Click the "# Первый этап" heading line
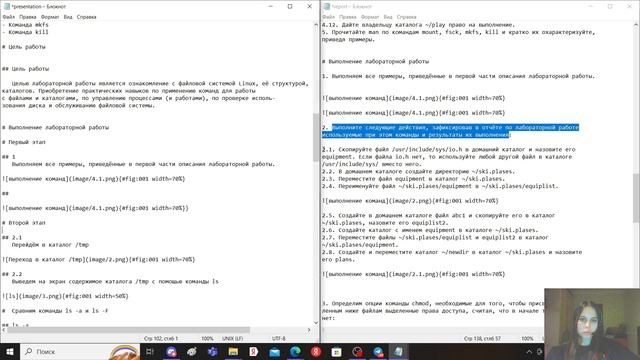This screenshot has width=640, height=360. 24,142
